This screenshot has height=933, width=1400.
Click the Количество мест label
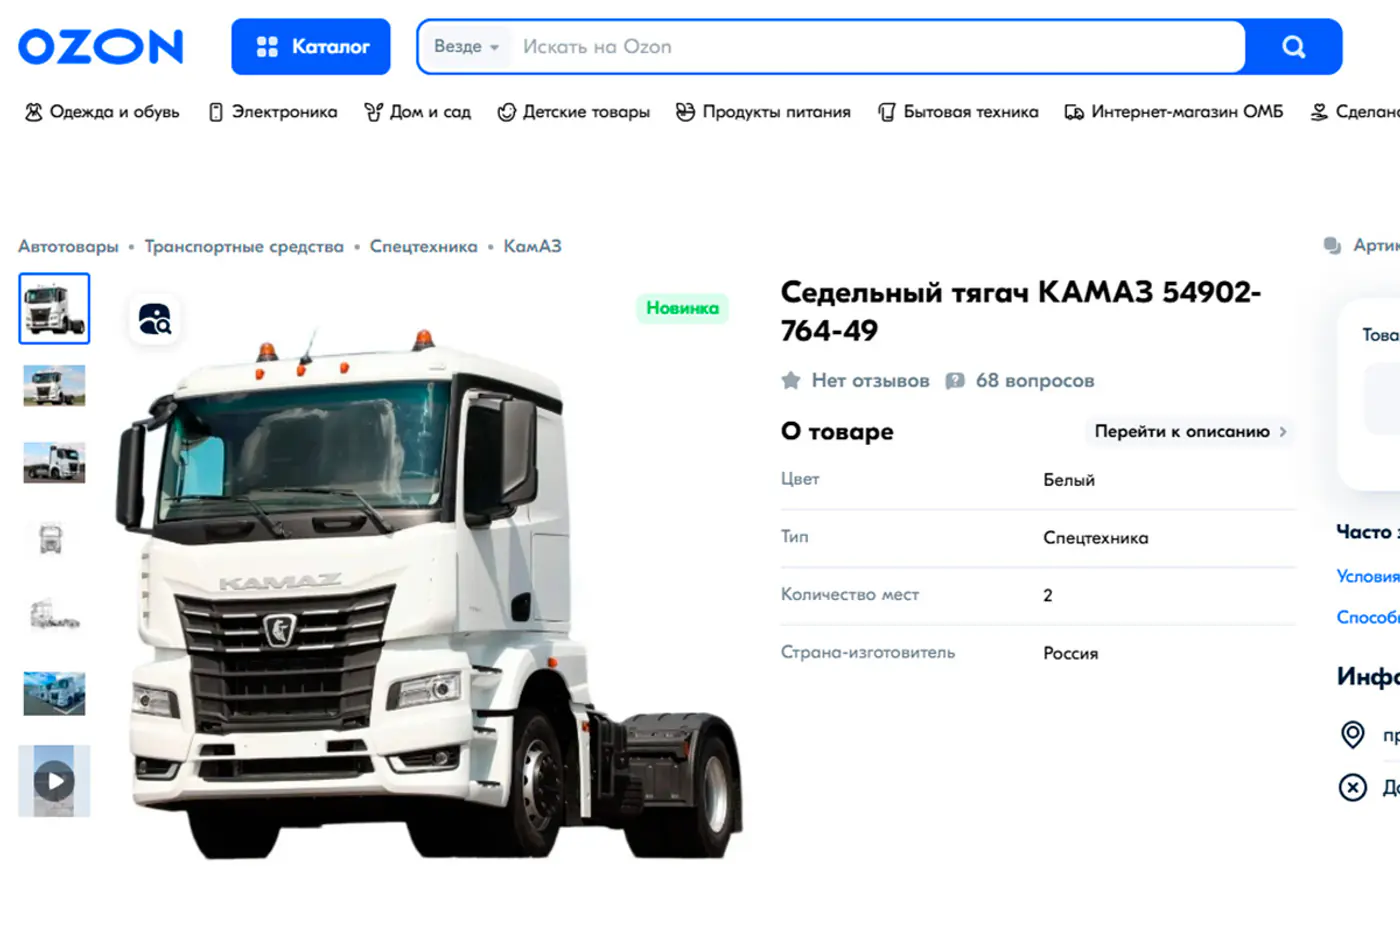850,594
